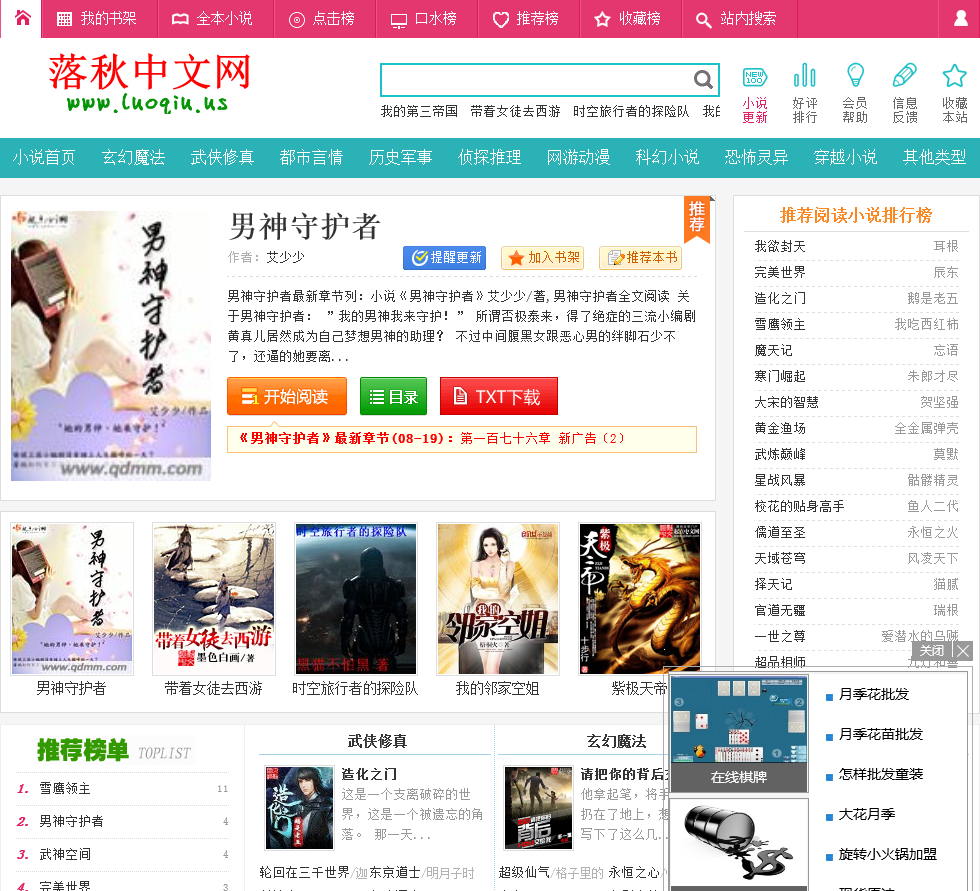Click TXT下载 red button

[x=499, y=396]
